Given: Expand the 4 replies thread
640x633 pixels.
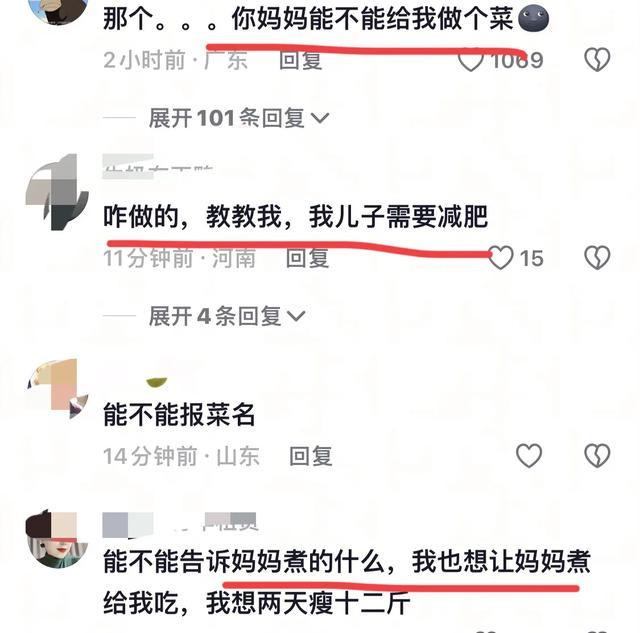Looking at the screenshot, I should 227,316.
